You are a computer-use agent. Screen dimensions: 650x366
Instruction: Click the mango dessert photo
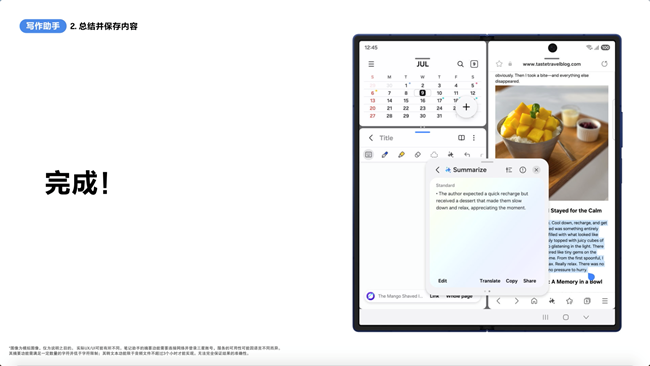pyautogui.click(x=552, y=143)
